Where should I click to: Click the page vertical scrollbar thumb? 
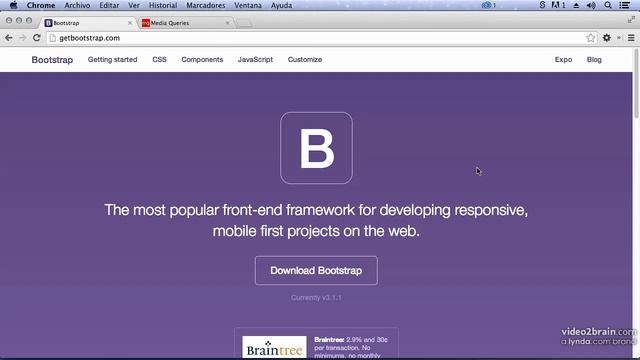pyautogui.click(x=636, y=84)
